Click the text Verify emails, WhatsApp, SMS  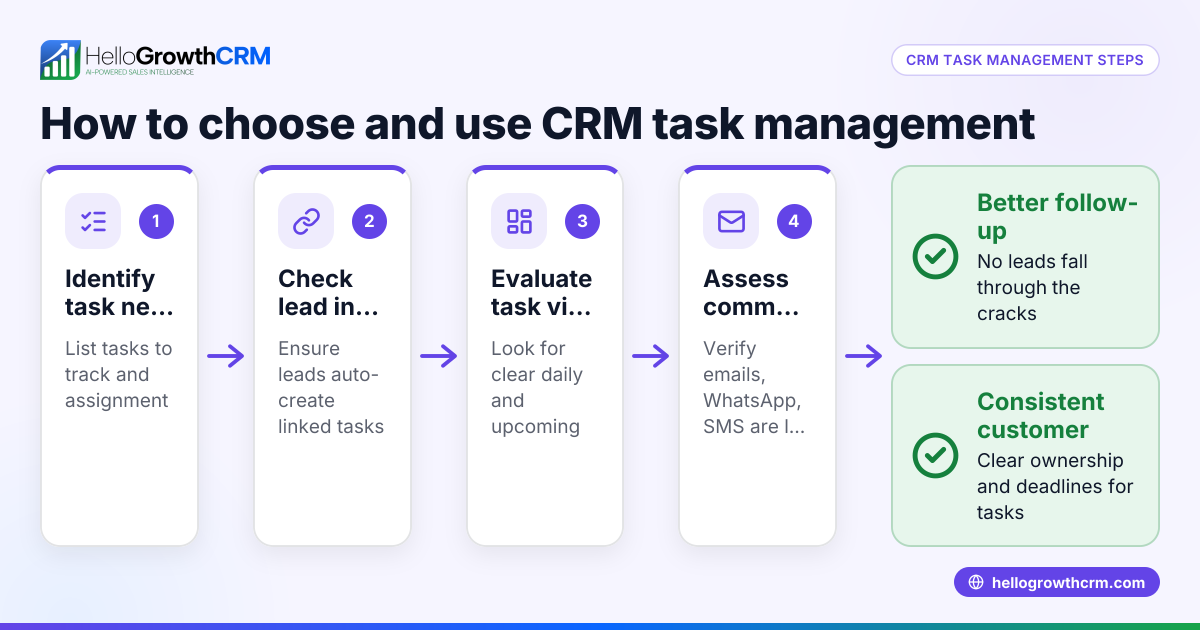753,388
